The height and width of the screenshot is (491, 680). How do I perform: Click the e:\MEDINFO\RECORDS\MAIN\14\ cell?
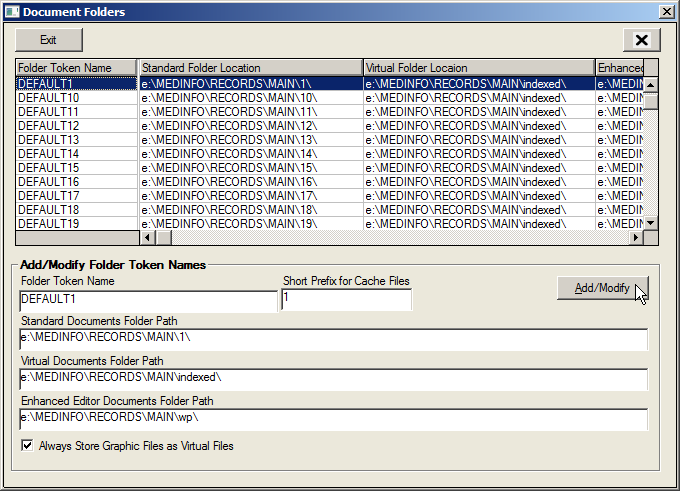pos(251,154)
